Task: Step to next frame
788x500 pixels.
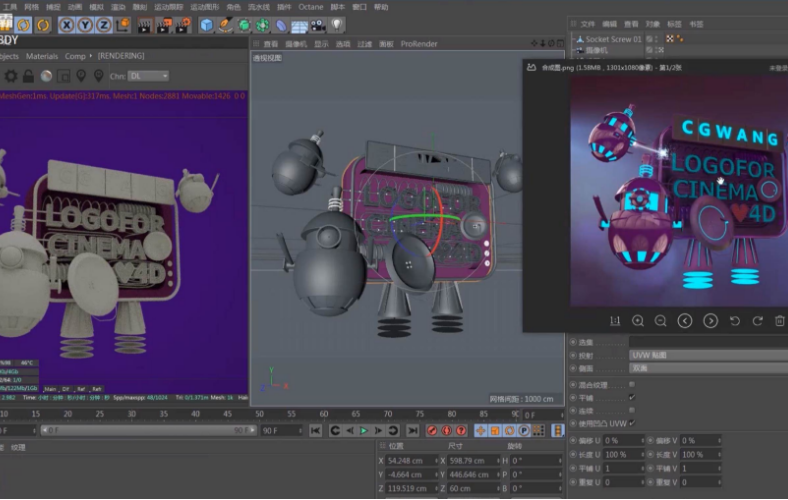Action: point(378,431)
